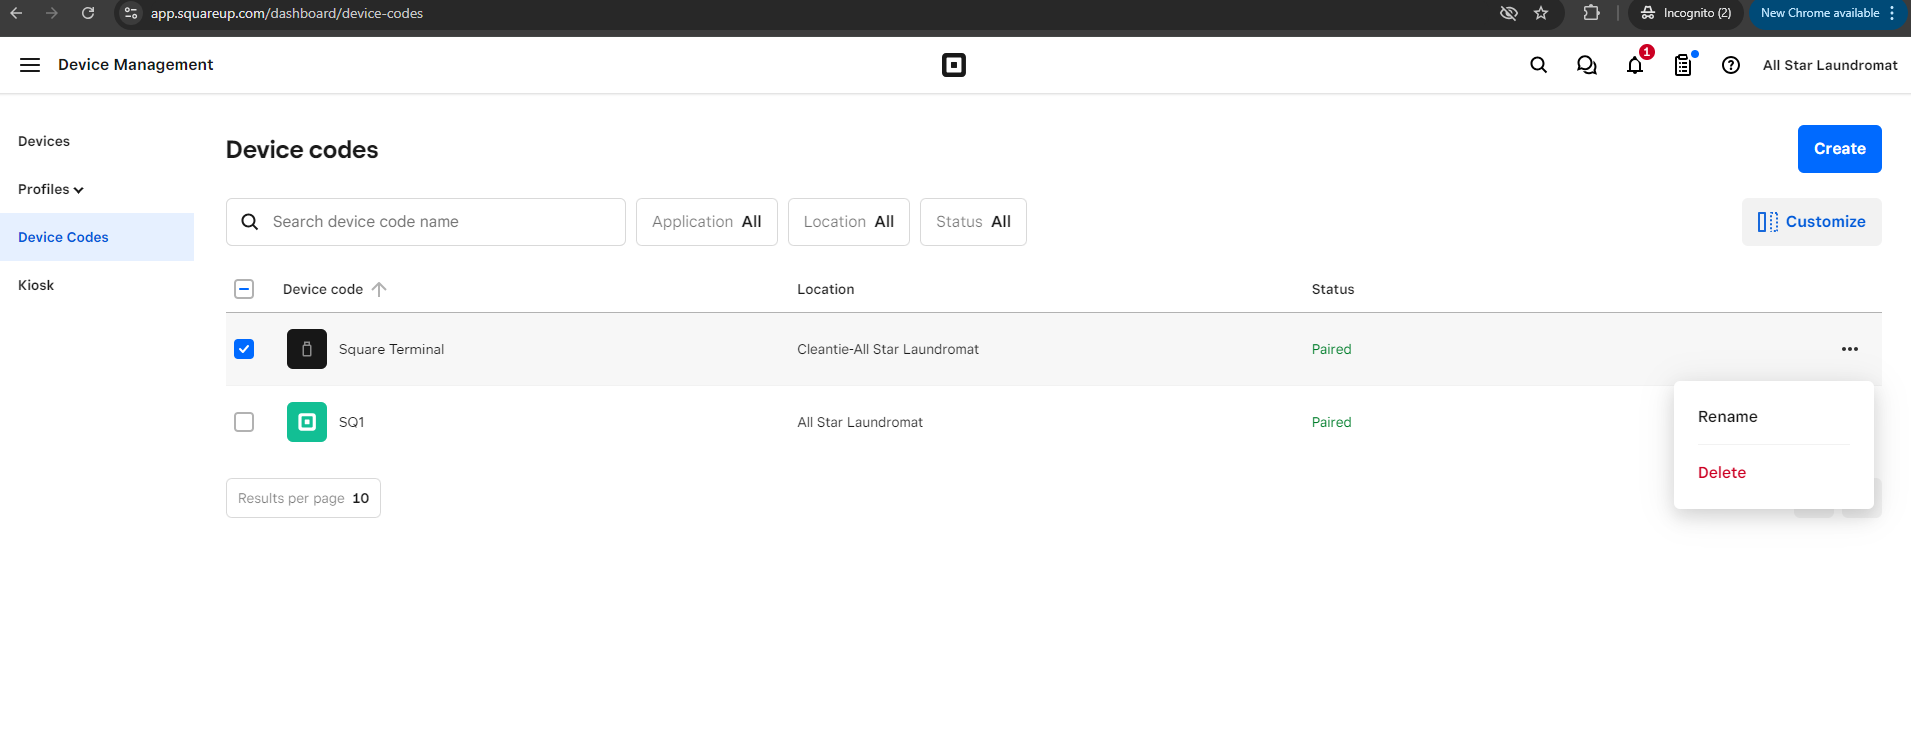Click the search device code name field

click(440, 222)
